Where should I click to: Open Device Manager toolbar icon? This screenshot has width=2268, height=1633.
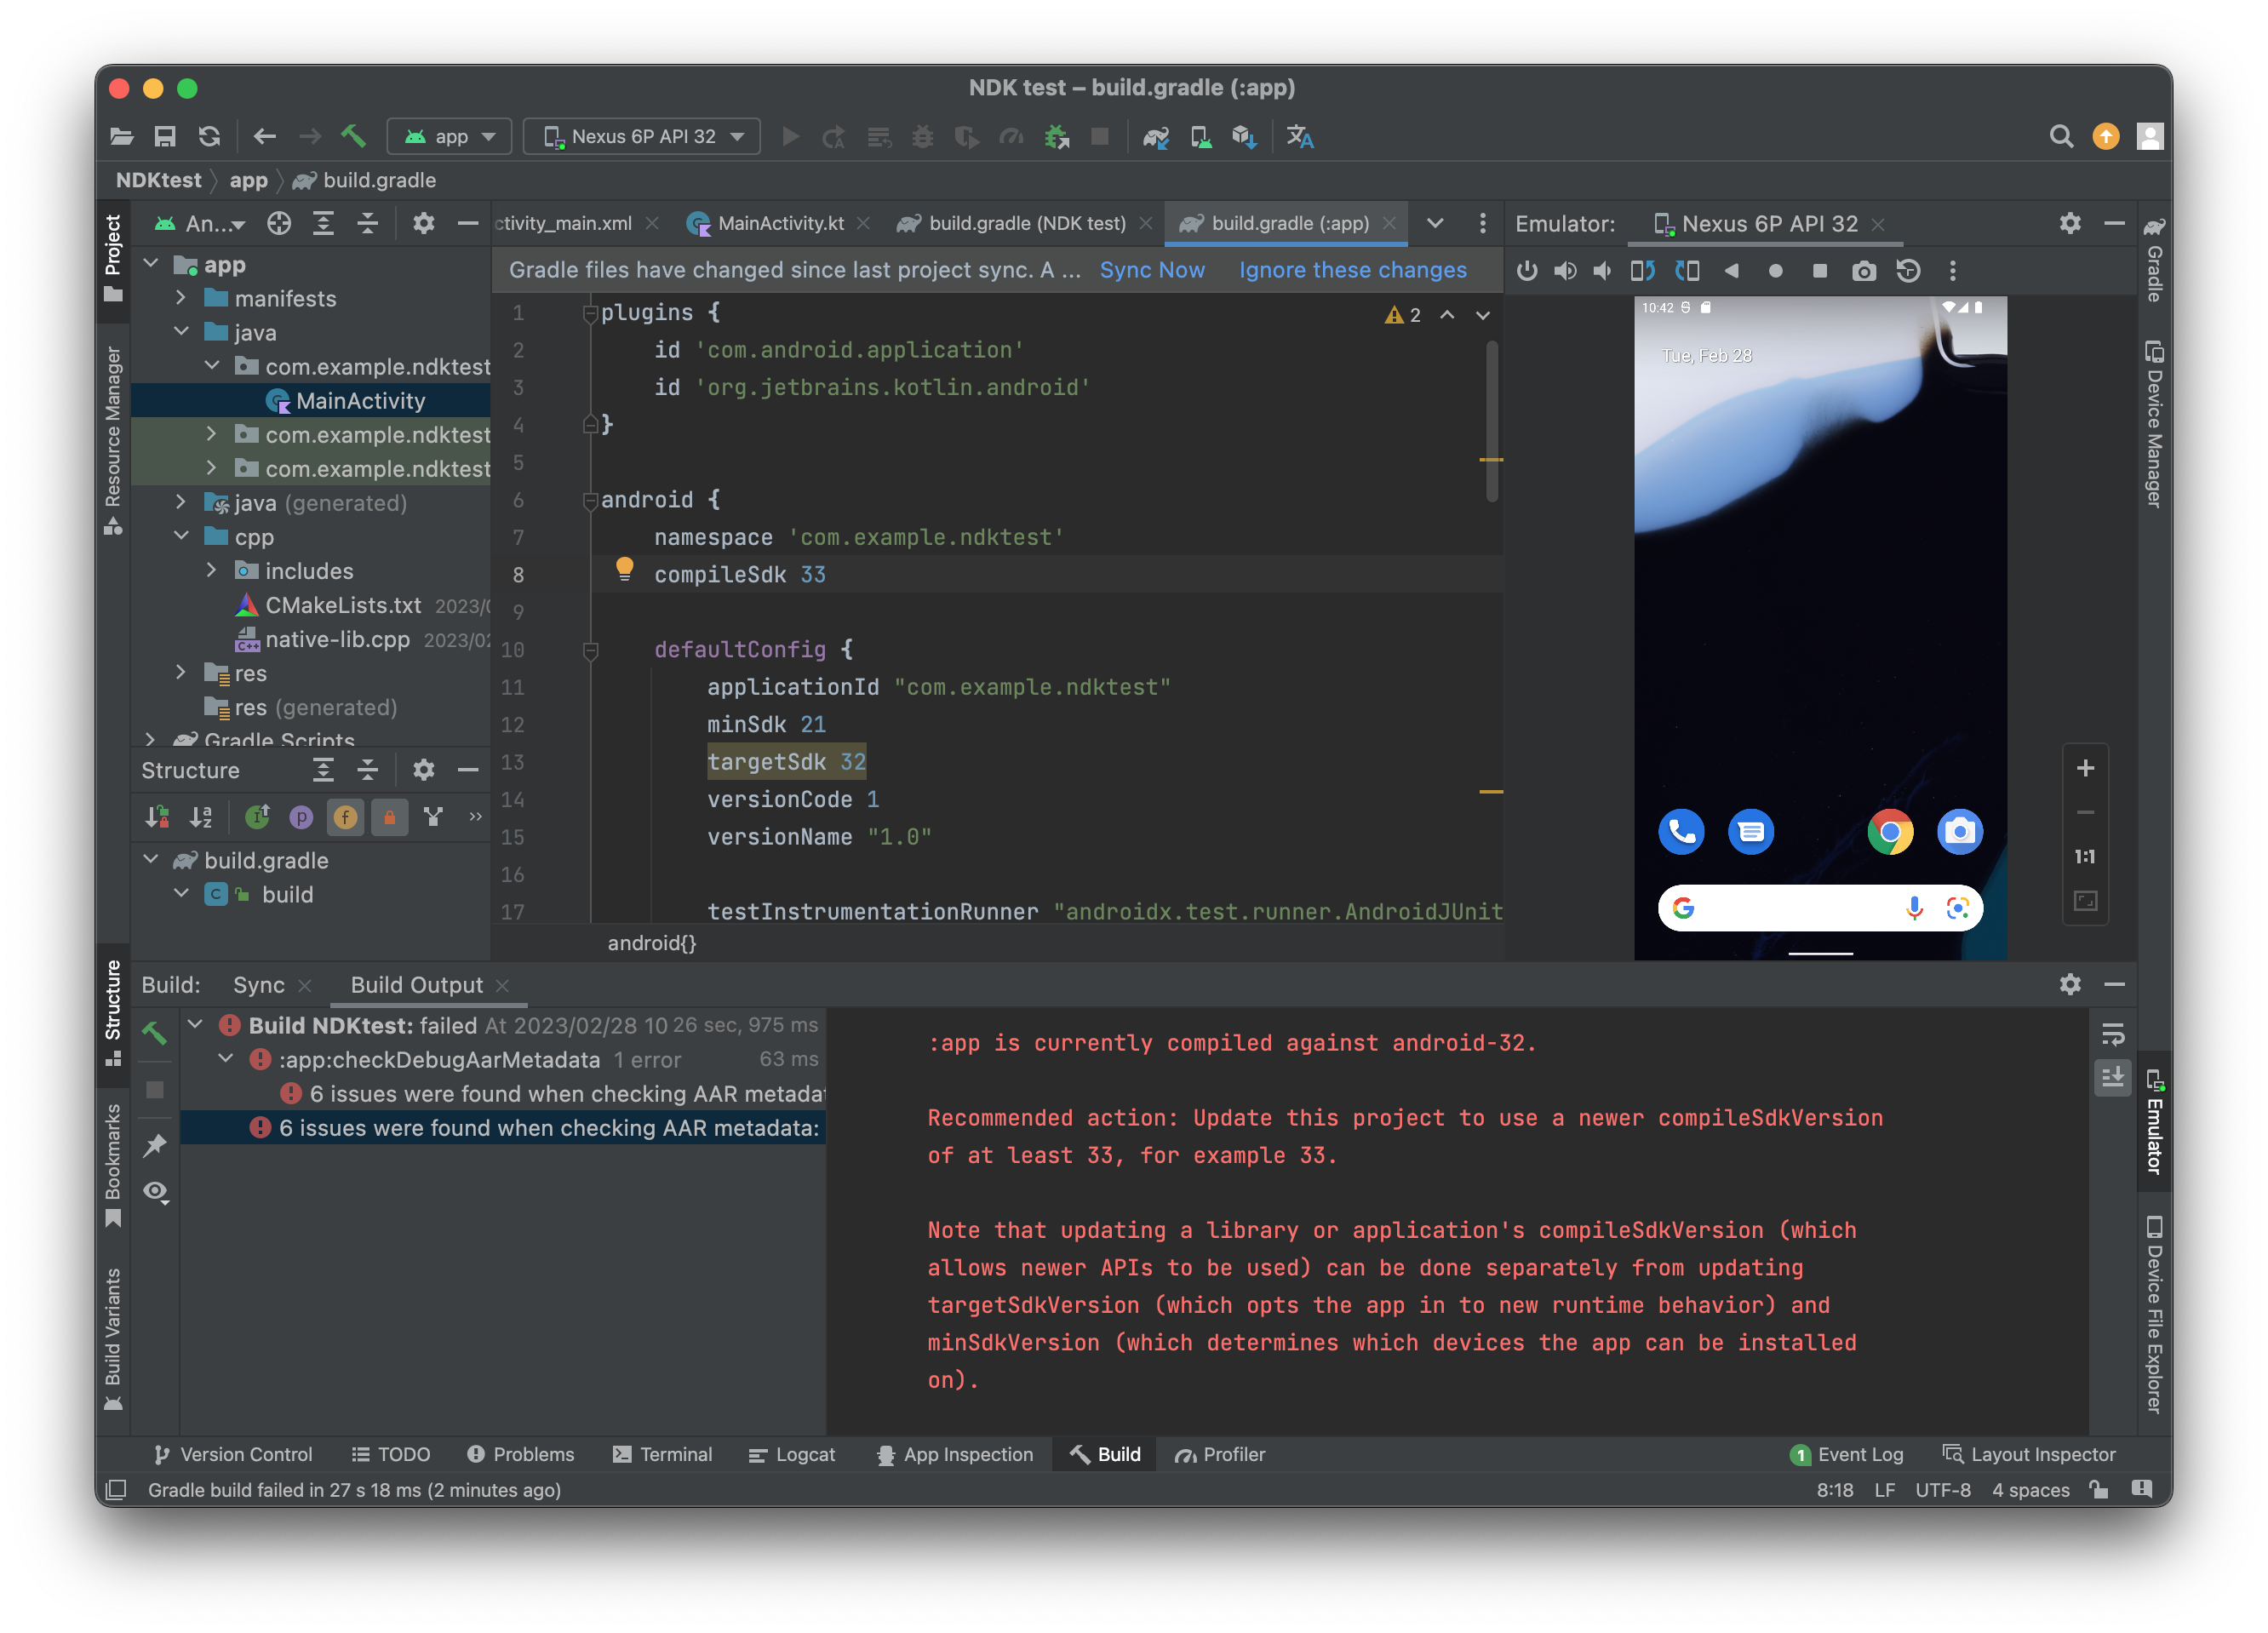pos(1200,136)
